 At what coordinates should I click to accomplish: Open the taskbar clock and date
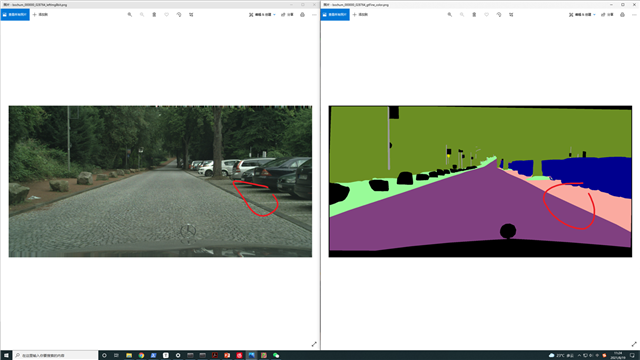pos(618,356)
